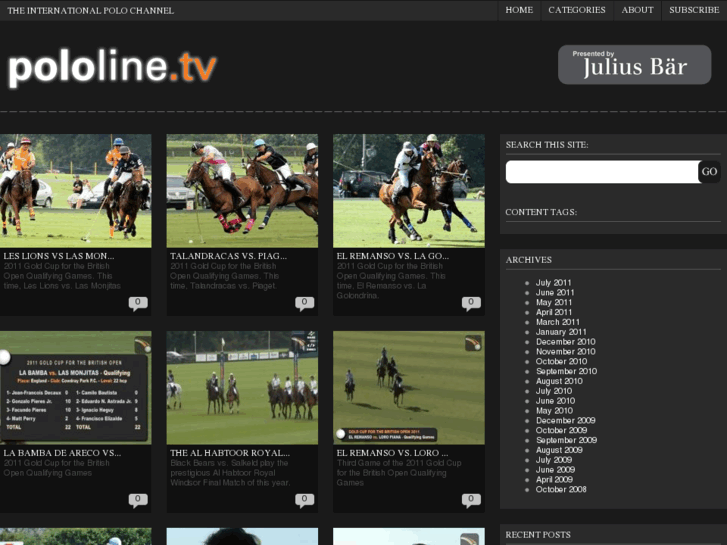The image size is (727, 545).
Task: Open the SUBSCRIBE menu item
Action: [694, 10]
